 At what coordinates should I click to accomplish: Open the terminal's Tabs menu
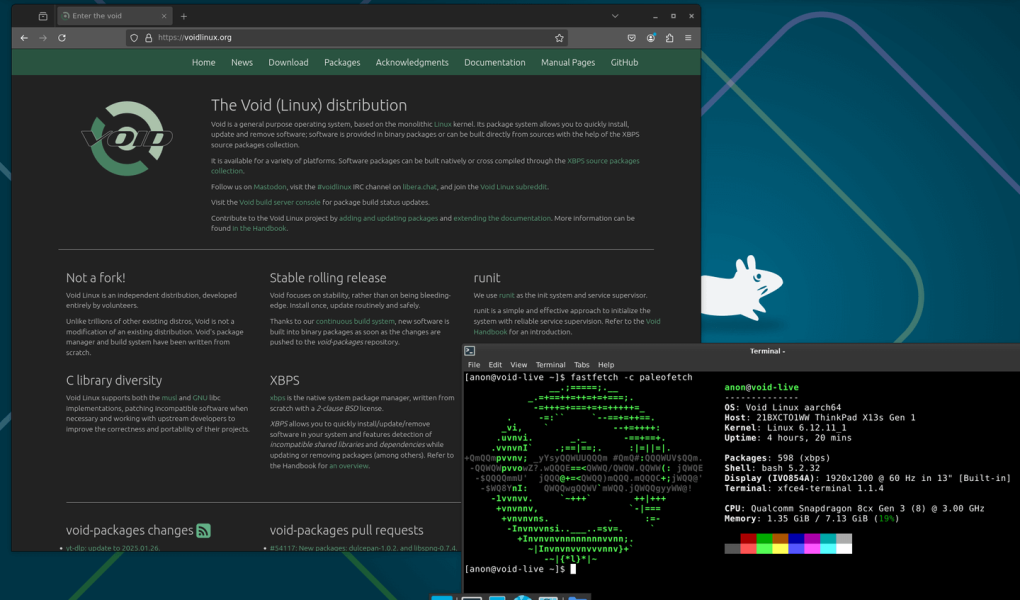point(582,365)
